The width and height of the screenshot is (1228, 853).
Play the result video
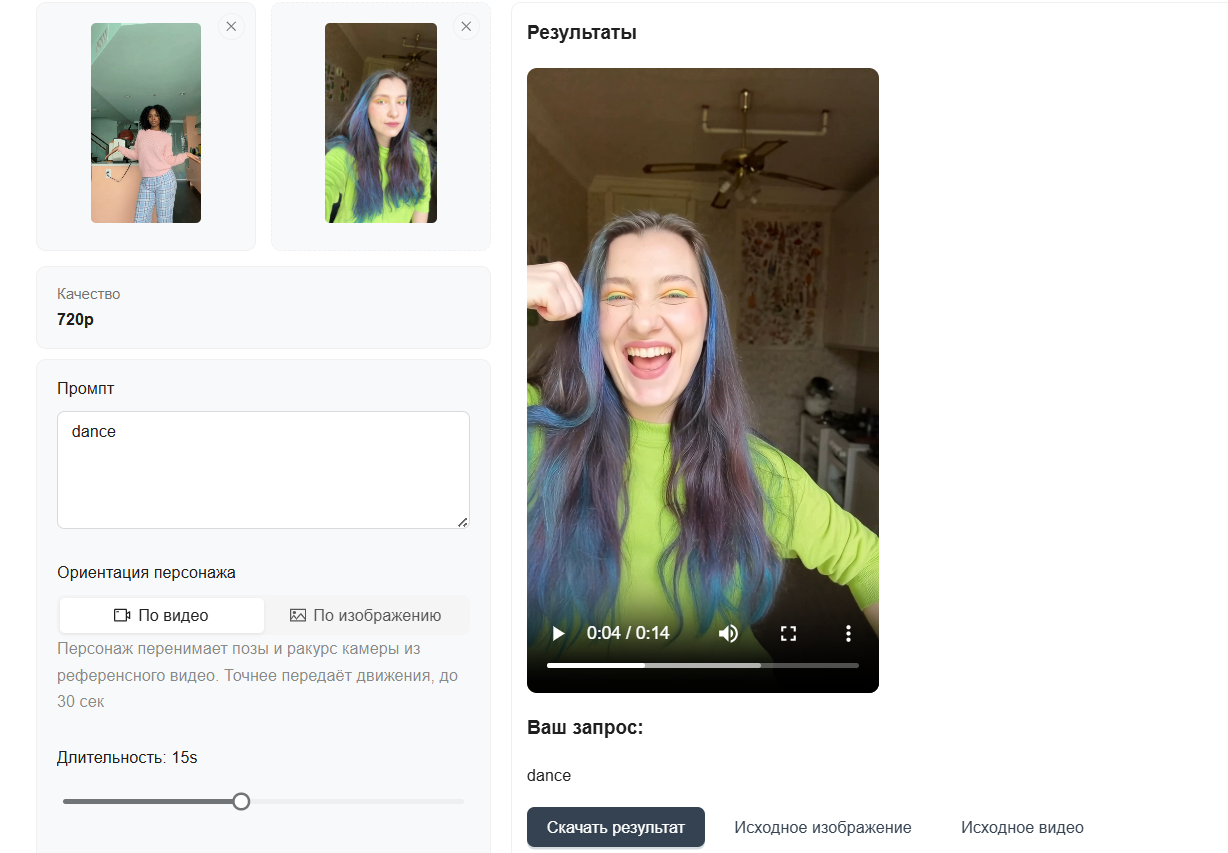559,633
